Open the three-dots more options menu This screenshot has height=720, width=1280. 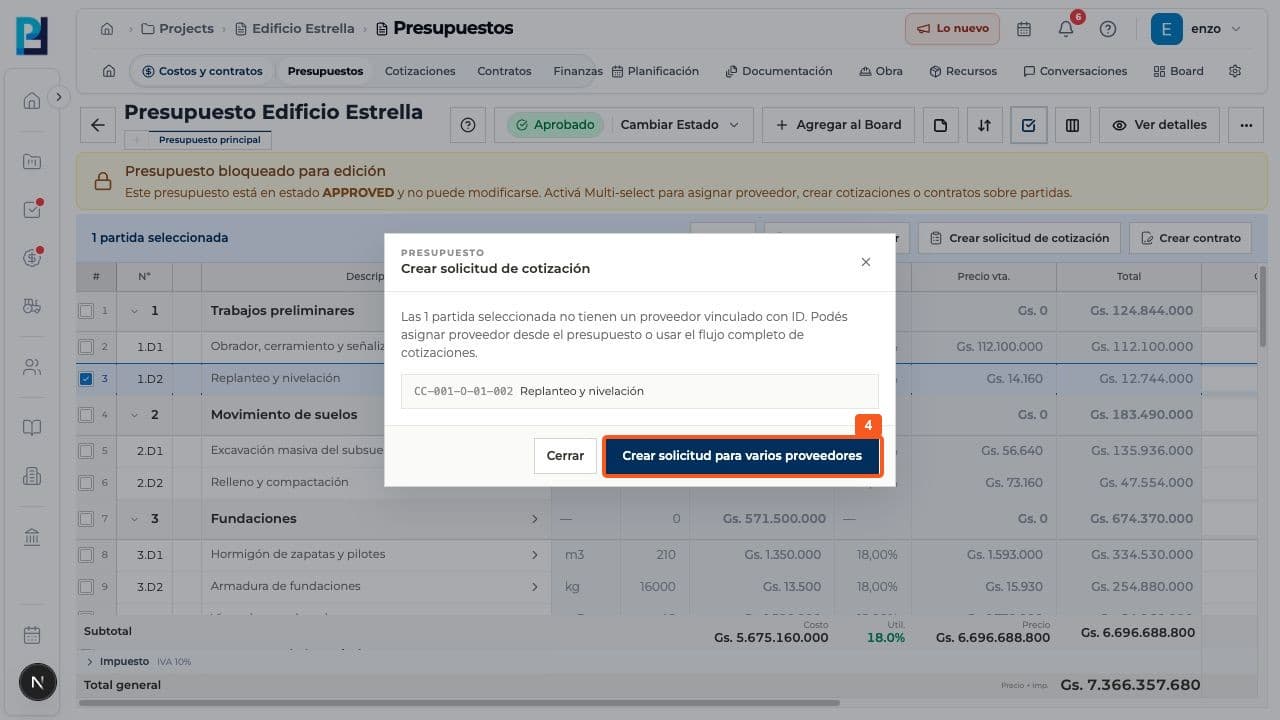click(1246, 125)
